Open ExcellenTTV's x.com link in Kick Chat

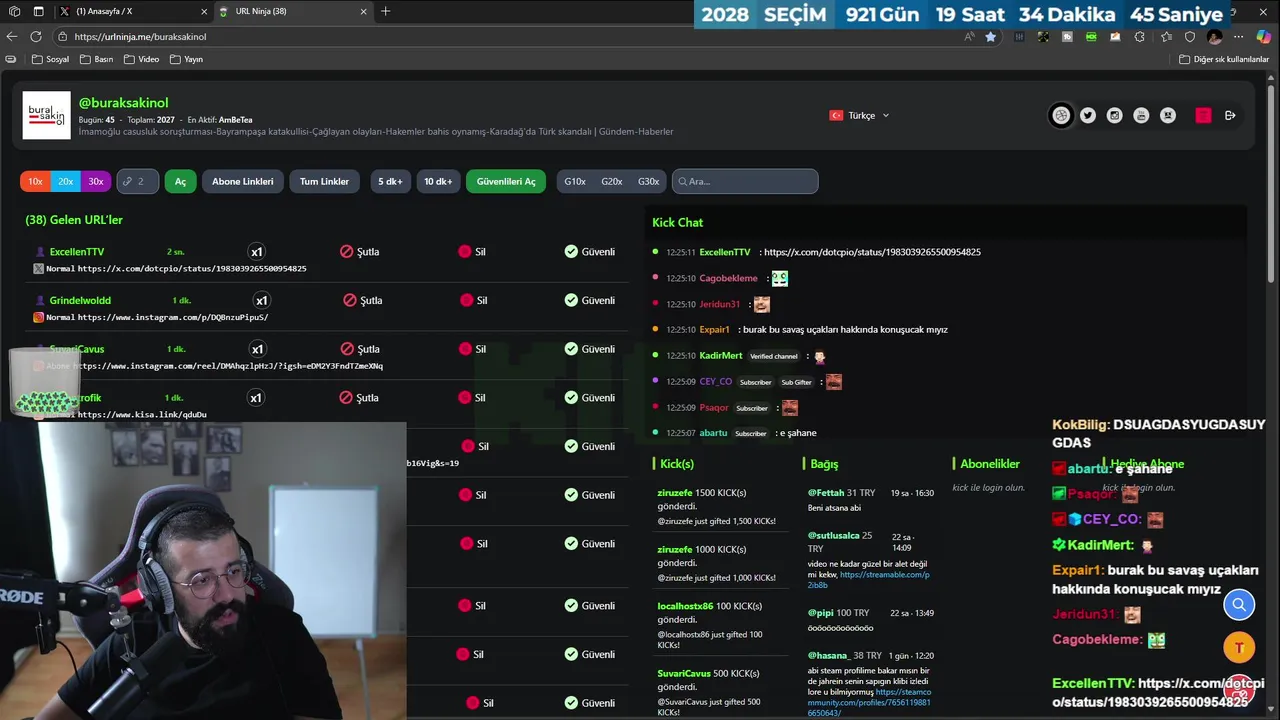click(872, 252)
